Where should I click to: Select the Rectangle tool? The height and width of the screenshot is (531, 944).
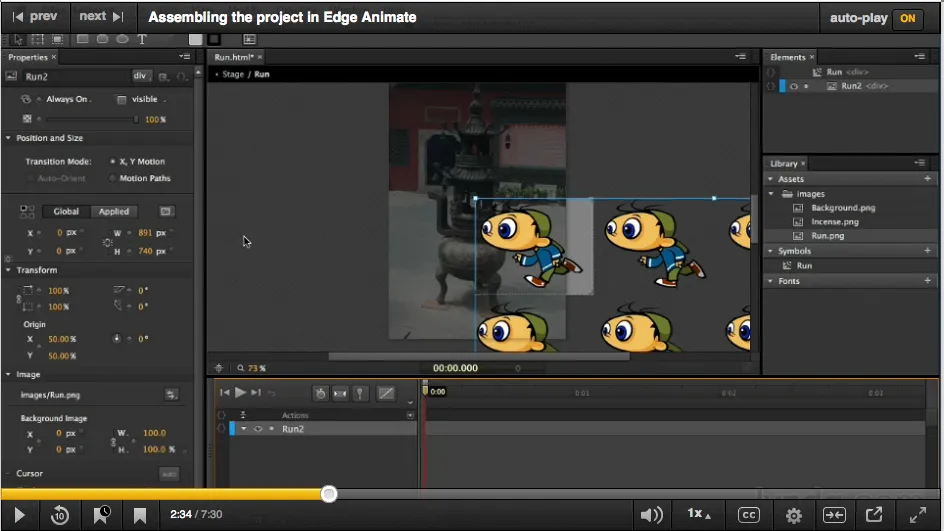coord(82,39)
